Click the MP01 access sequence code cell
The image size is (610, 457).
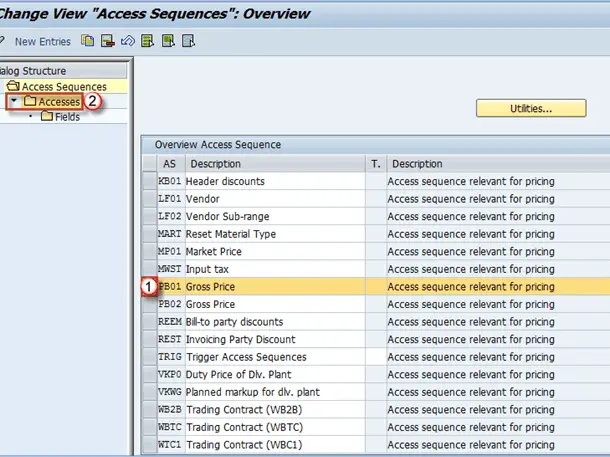pyautogui.click(x=170, y=252)
